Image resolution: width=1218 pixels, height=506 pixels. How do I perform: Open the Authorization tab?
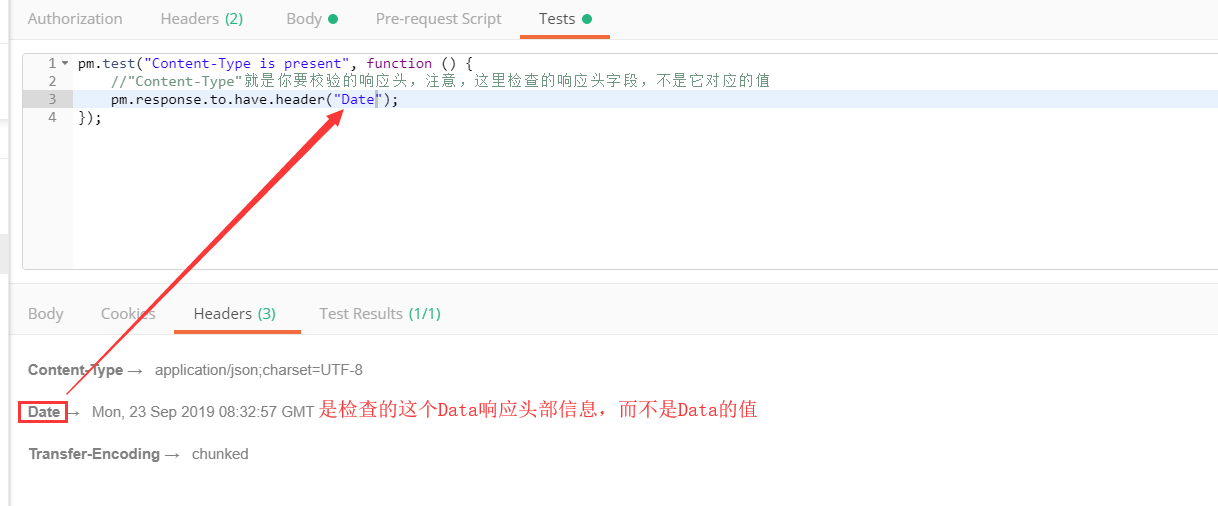click(x=75, y=19)
